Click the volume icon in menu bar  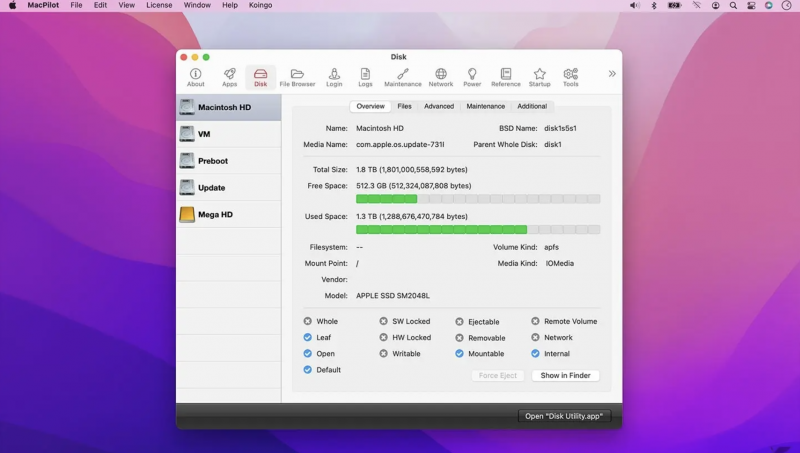tap(634, 5)
